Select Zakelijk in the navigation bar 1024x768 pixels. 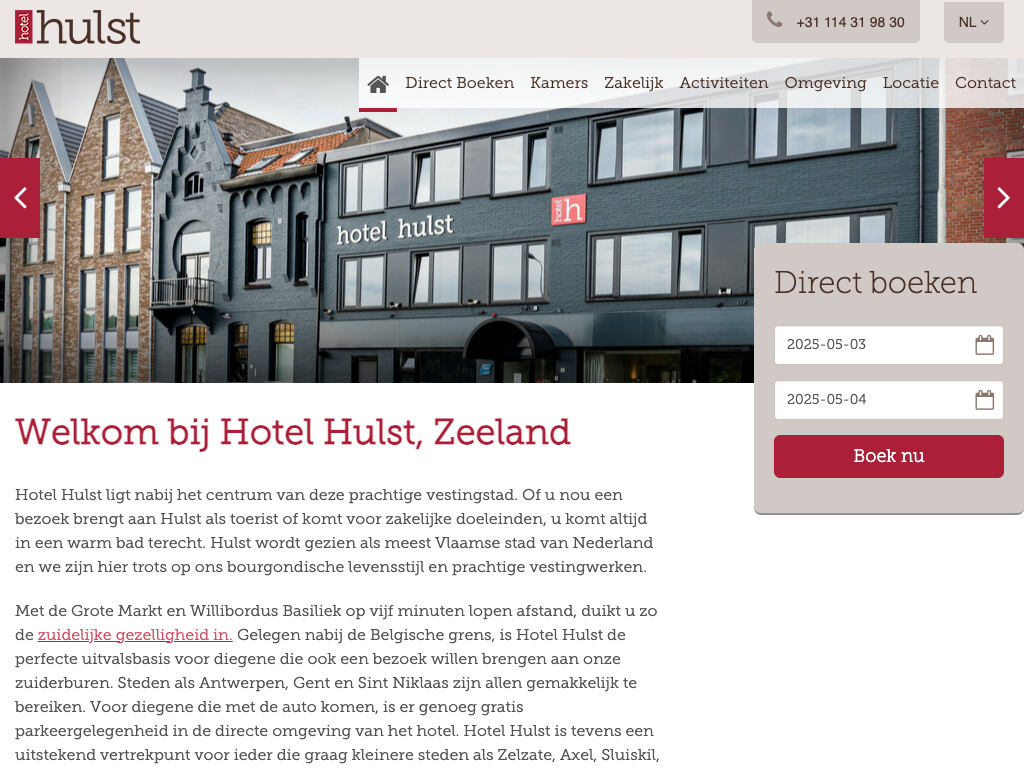click(633, 83)
